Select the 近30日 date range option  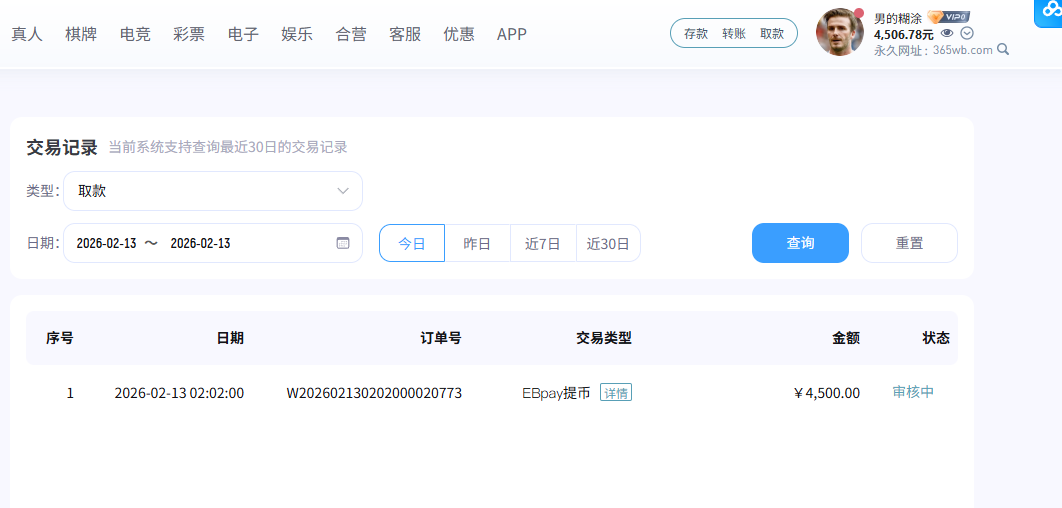pyautogui.click(x=608, y=243)
